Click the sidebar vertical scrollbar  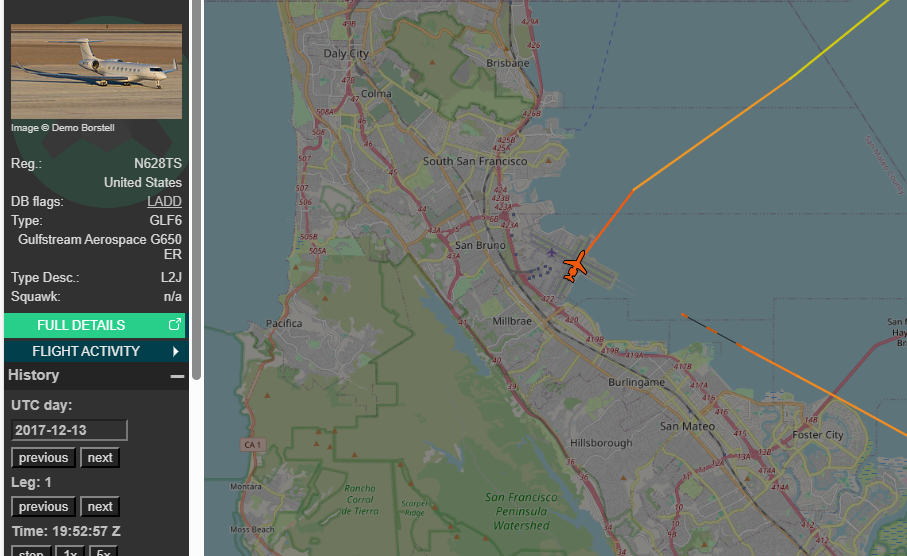197,190
